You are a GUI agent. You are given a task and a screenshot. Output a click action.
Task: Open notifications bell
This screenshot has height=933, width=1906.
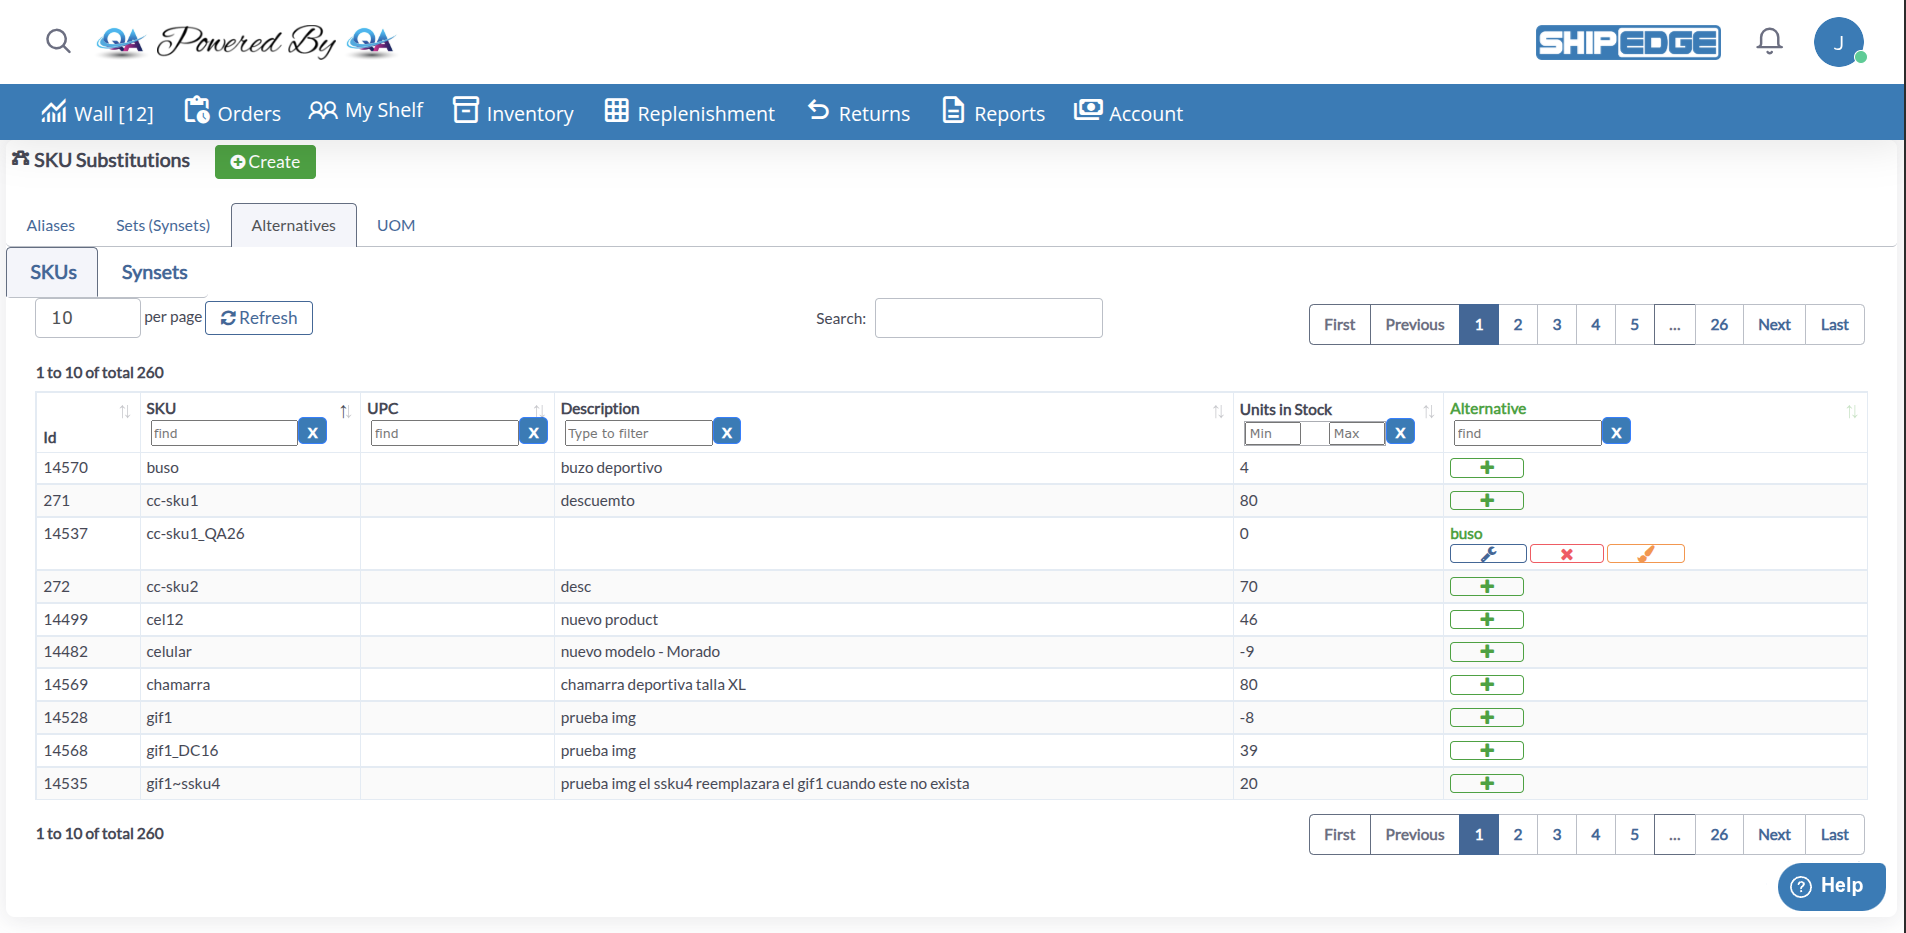click(x=1769, y=41)
